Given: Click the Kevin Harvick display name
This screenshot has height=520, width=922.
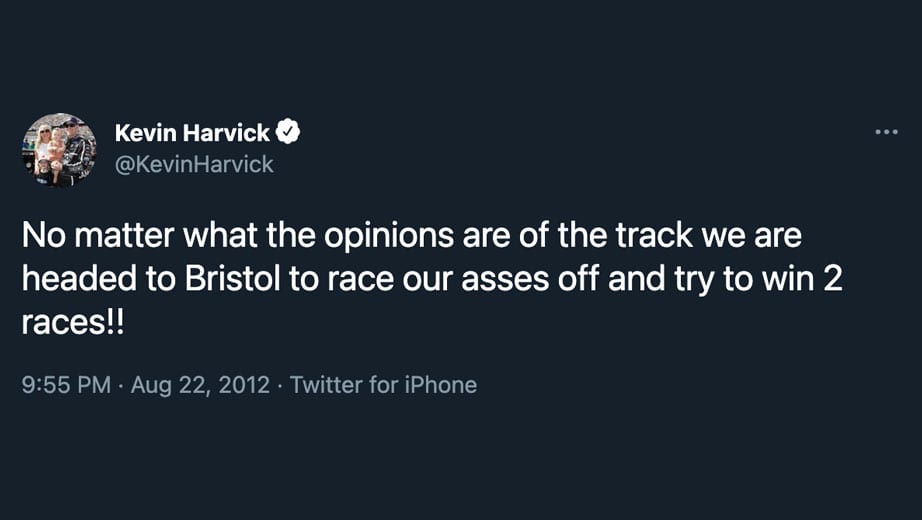Looking at the screenshot, I should tap(192, 132).
